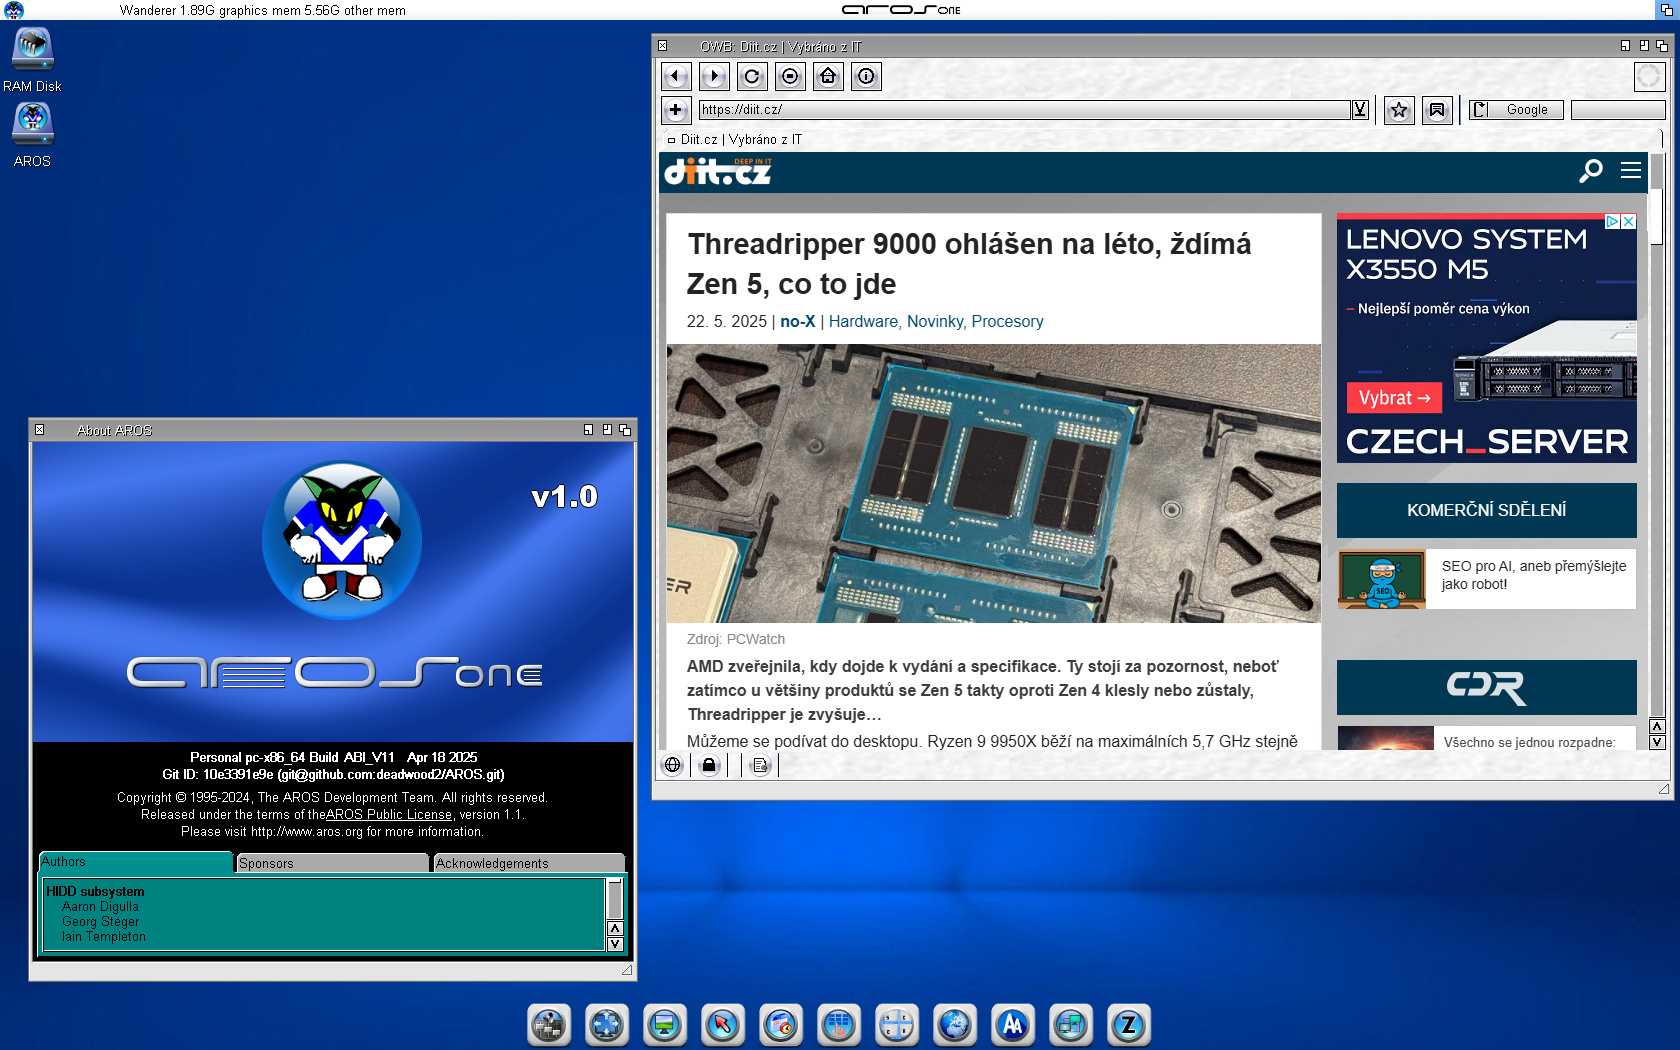
Task: Click the SEO robot thumbnail
Action: [x=1382, y=580]
